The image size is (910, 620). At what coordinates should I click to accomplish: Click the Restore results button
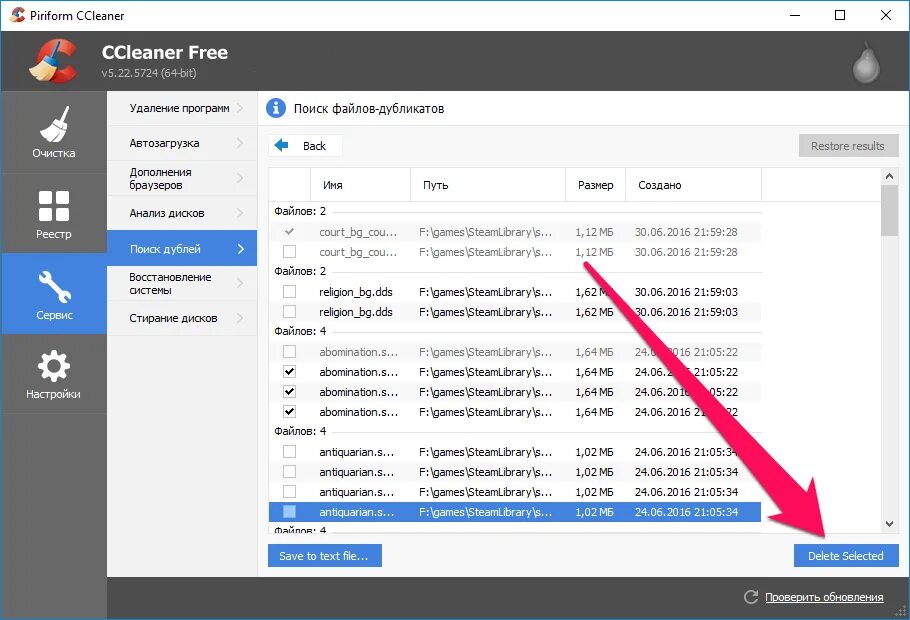[x=848, y=146]
